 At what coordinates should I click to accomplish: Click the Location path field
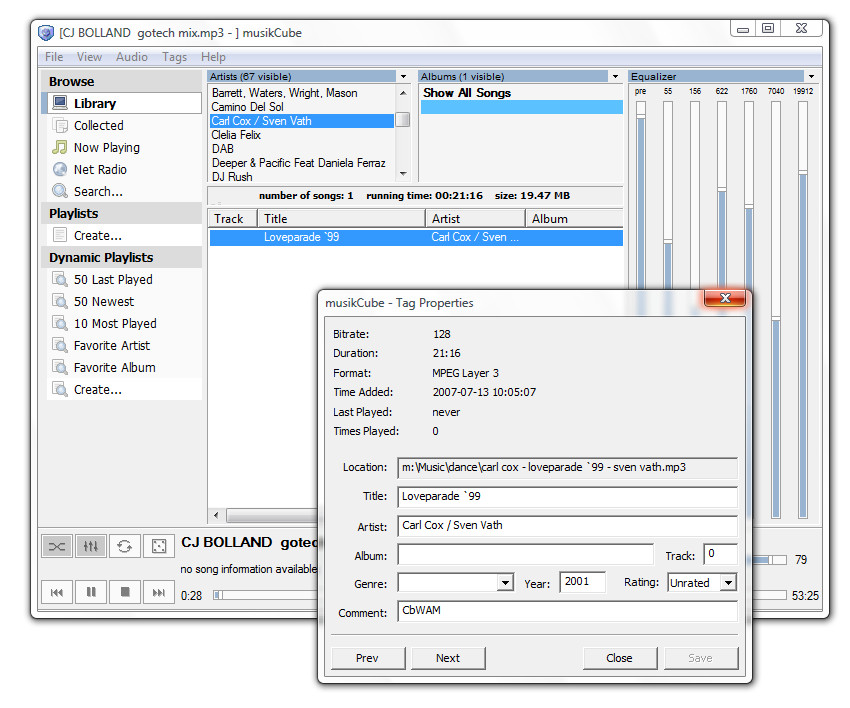point(567,468)
